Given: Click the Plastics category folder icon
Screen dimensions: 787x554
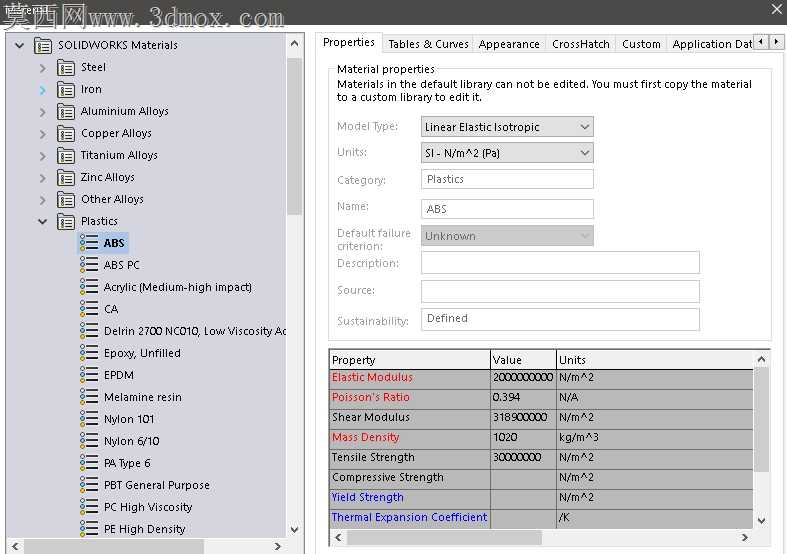Looking at the screenshot, I should click(66, 222).
